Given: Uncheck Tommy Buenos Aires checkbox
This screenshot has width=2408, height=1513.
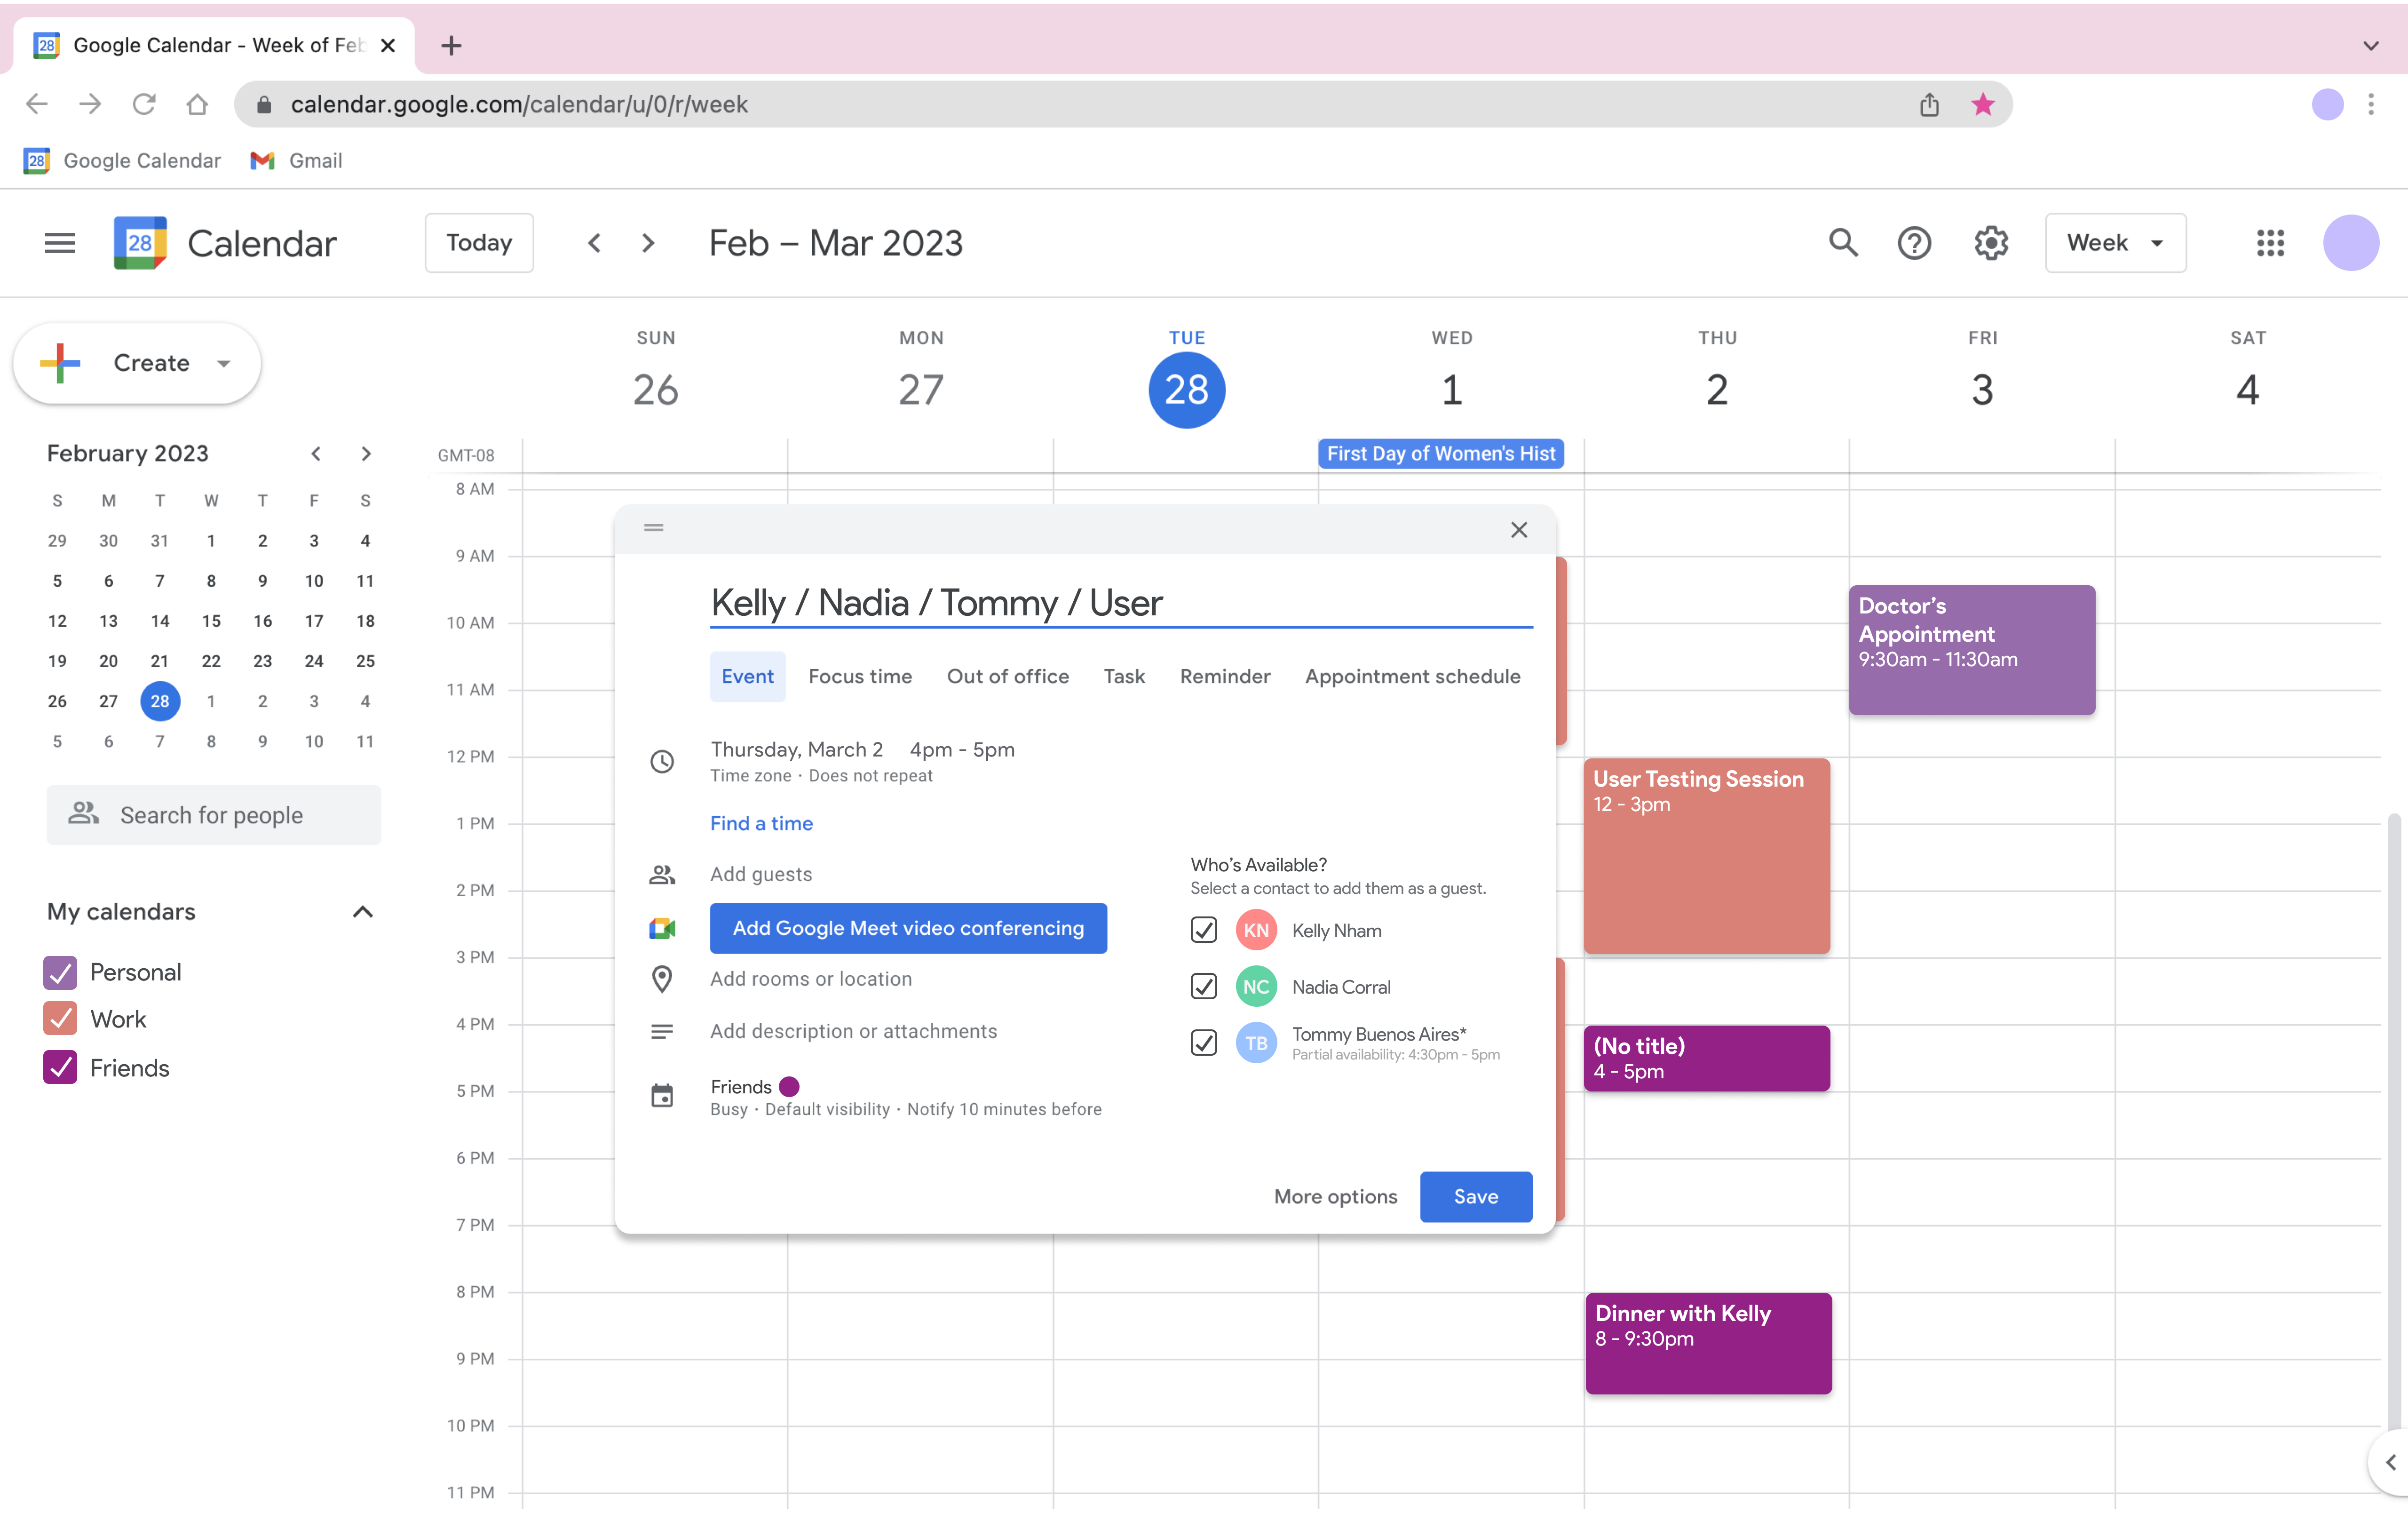Looking at the screenshot, I should 1204,1043.
